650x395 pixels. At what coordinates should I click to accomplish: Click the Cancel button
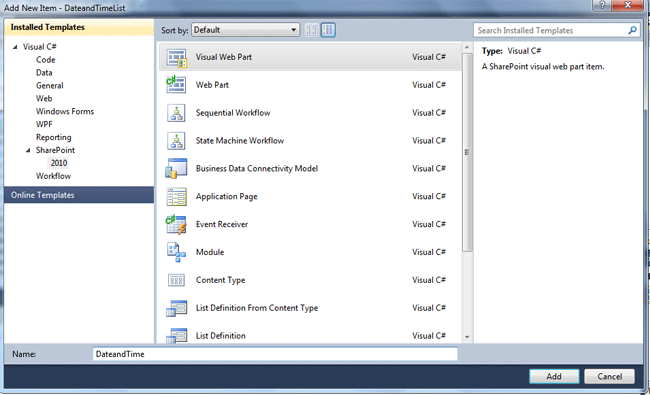(609, 376)
